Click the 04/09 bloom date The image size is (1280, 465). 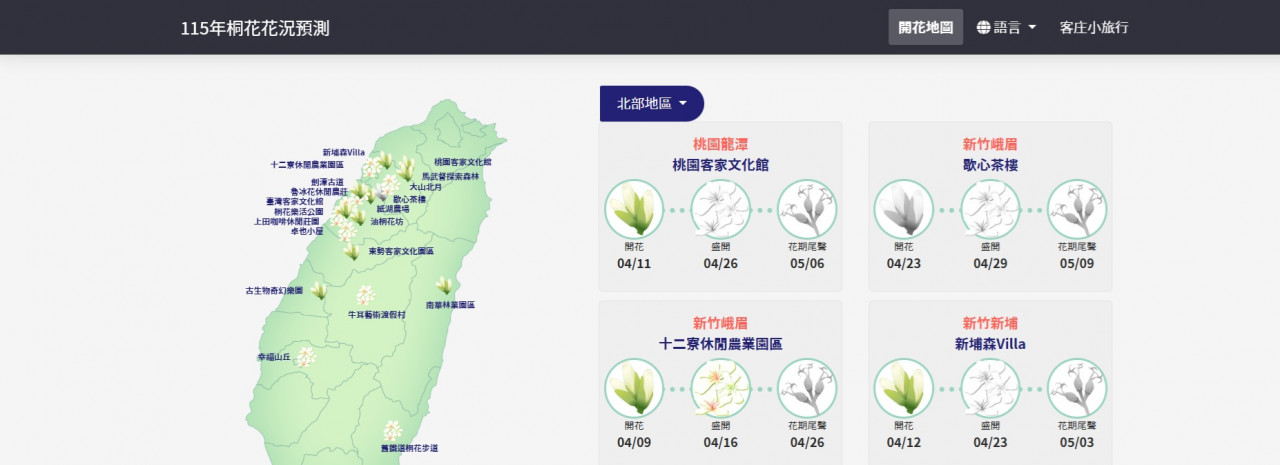(x=634, y=443)
